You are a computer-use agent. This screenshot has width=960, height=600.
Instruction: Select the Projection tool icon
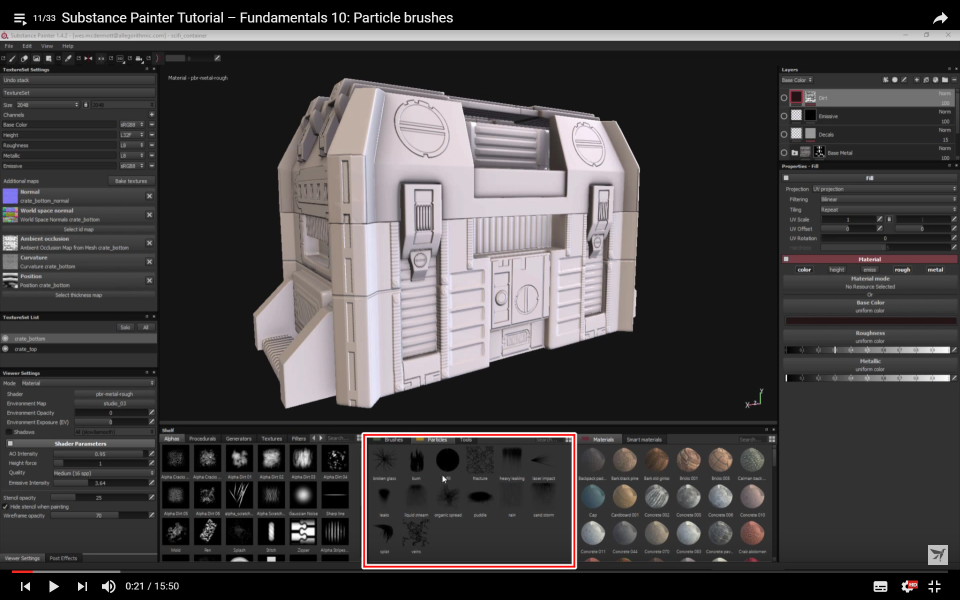pyautogui.click(x=36, y=58)
